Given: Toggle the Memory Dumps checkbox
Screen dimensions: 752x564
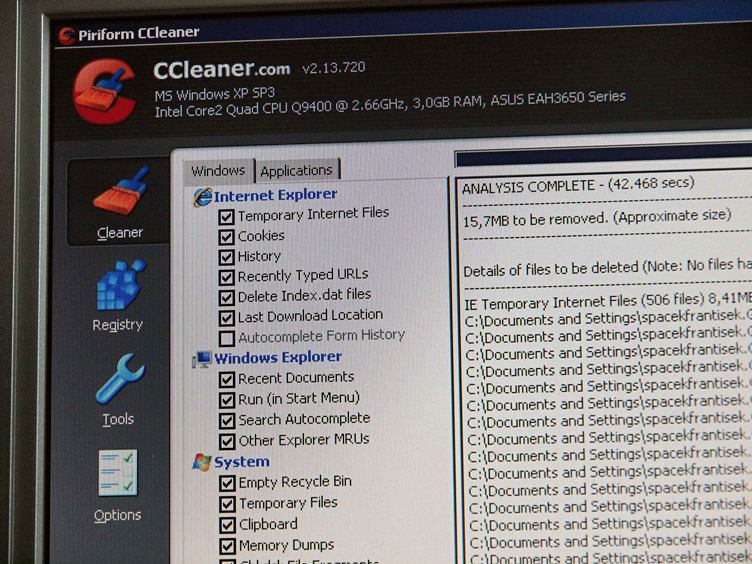Looking at the screenshot, I should click(x=227, y=546).
